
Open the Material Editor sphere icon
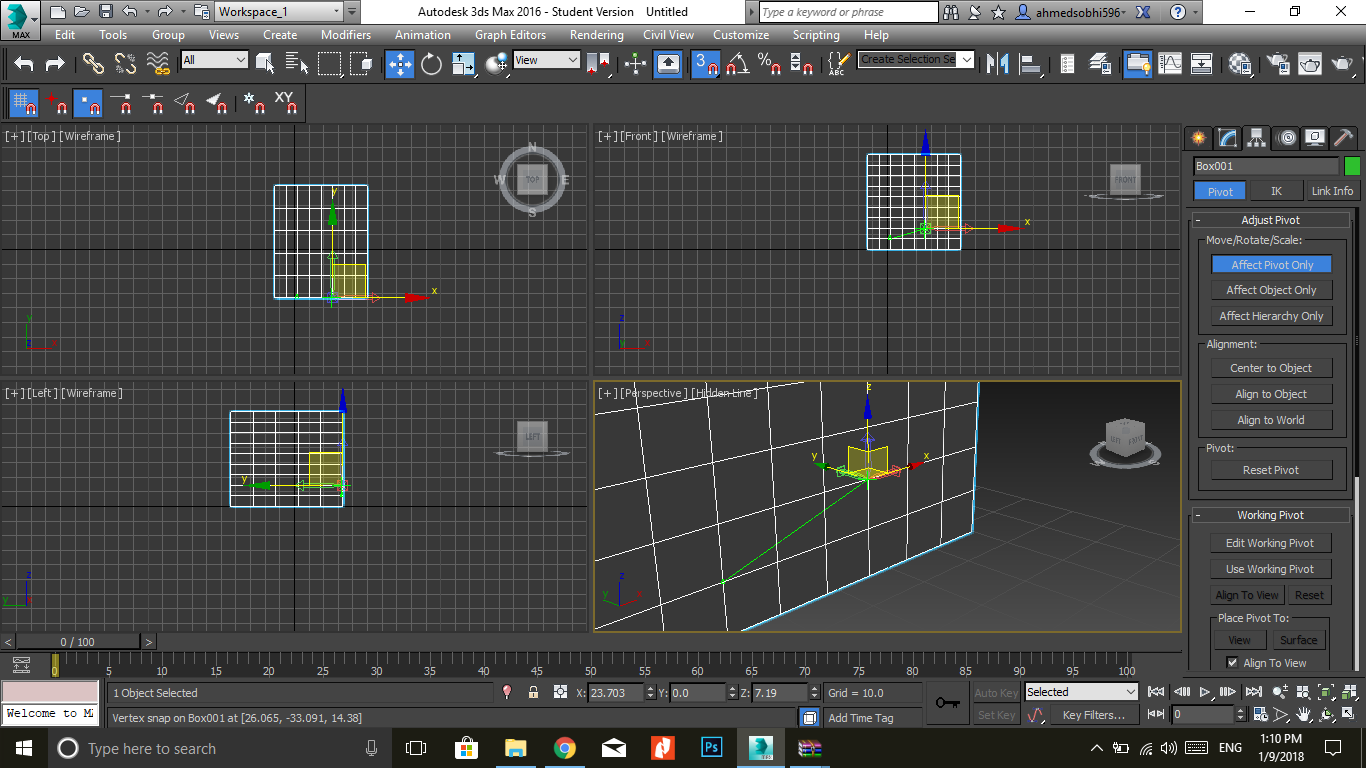point(1241,64)
